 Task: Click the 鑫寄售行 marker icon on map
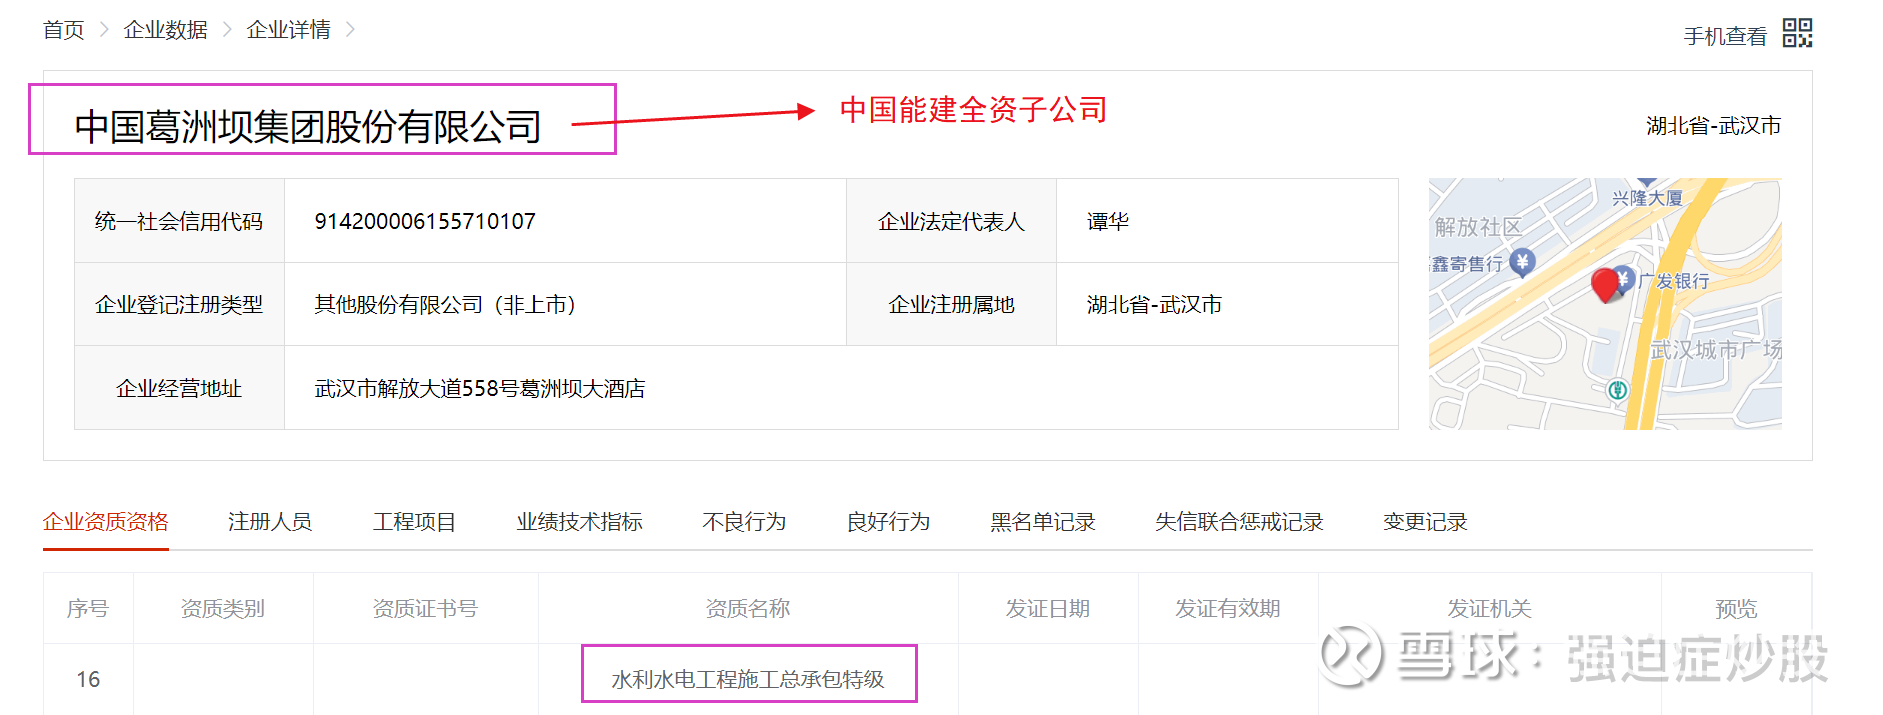click(x=1522, y=263)
